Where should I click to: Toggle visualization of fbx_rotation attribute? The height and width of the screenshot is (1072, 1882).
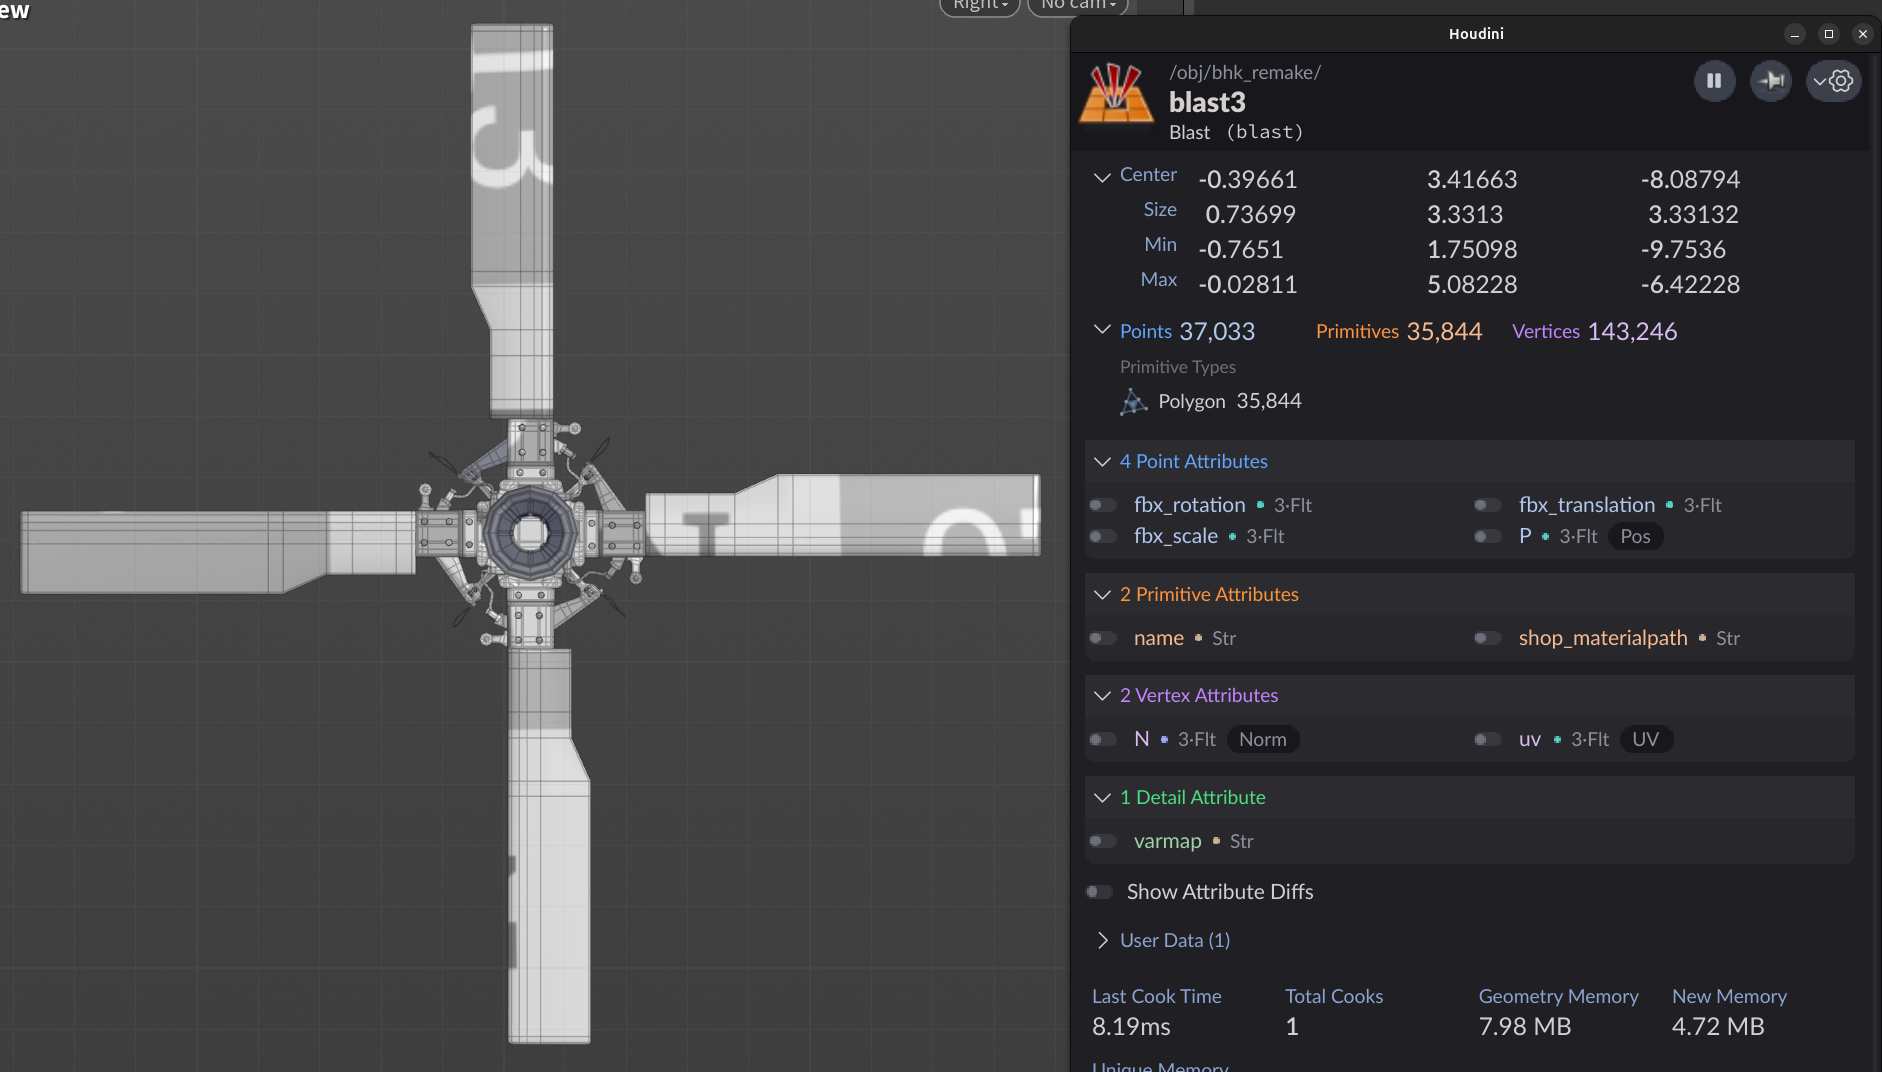(1103, 506)
